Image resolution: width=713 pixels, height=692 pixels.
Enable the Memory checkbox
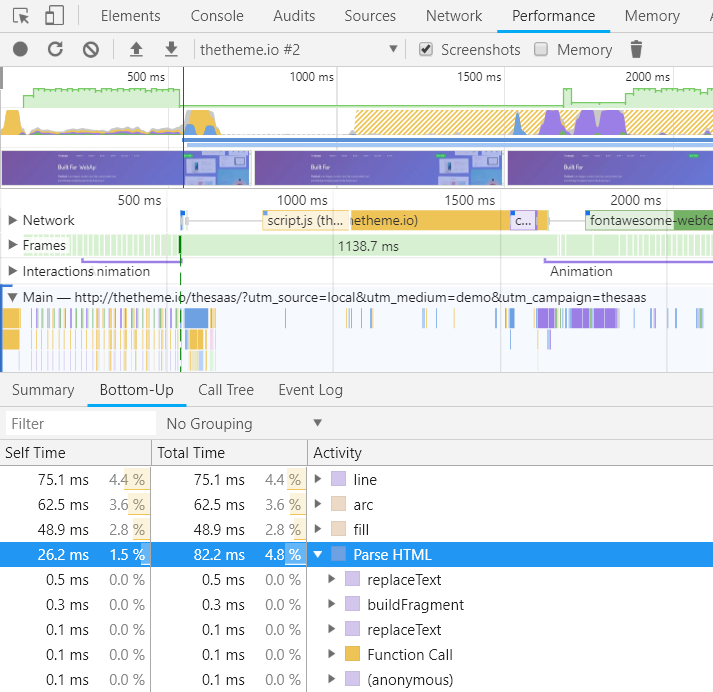[541, 50]
